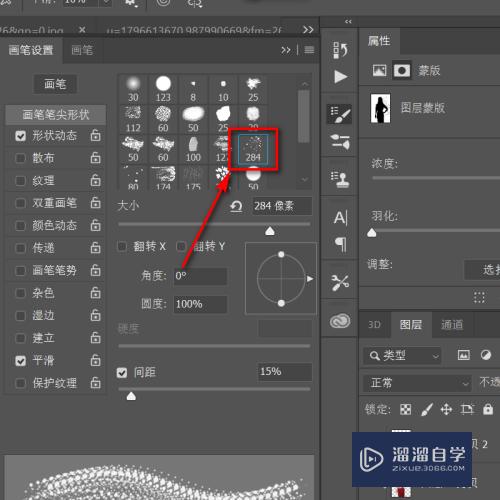The height and width of the screenshot is (500, 500).
Task: Enable the 纹理 checkbox
Action: point(21,181)
